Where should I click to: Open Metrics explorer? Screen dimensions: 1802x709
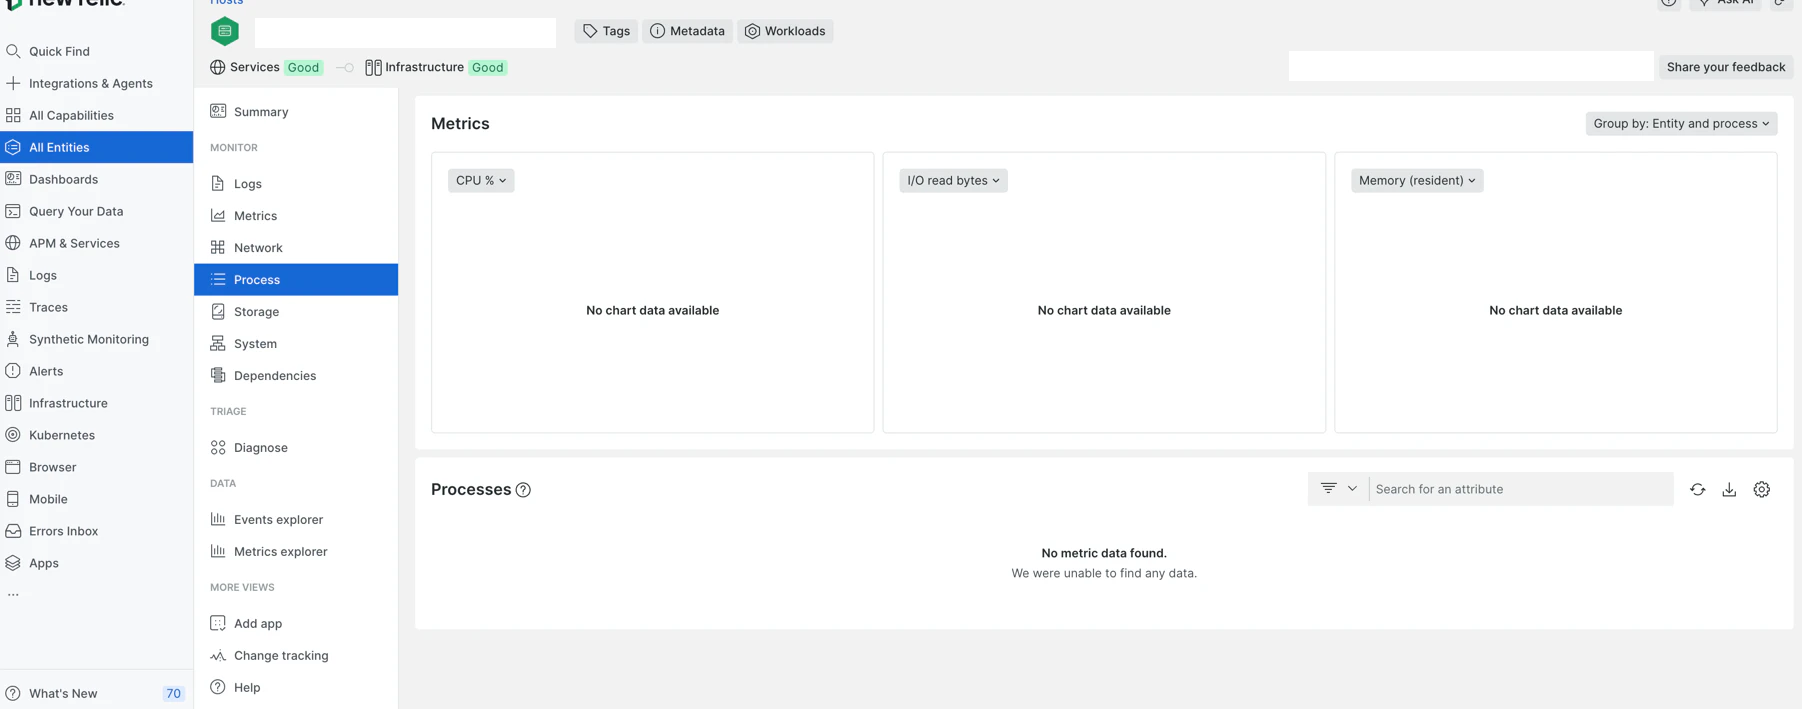point(296,552)
